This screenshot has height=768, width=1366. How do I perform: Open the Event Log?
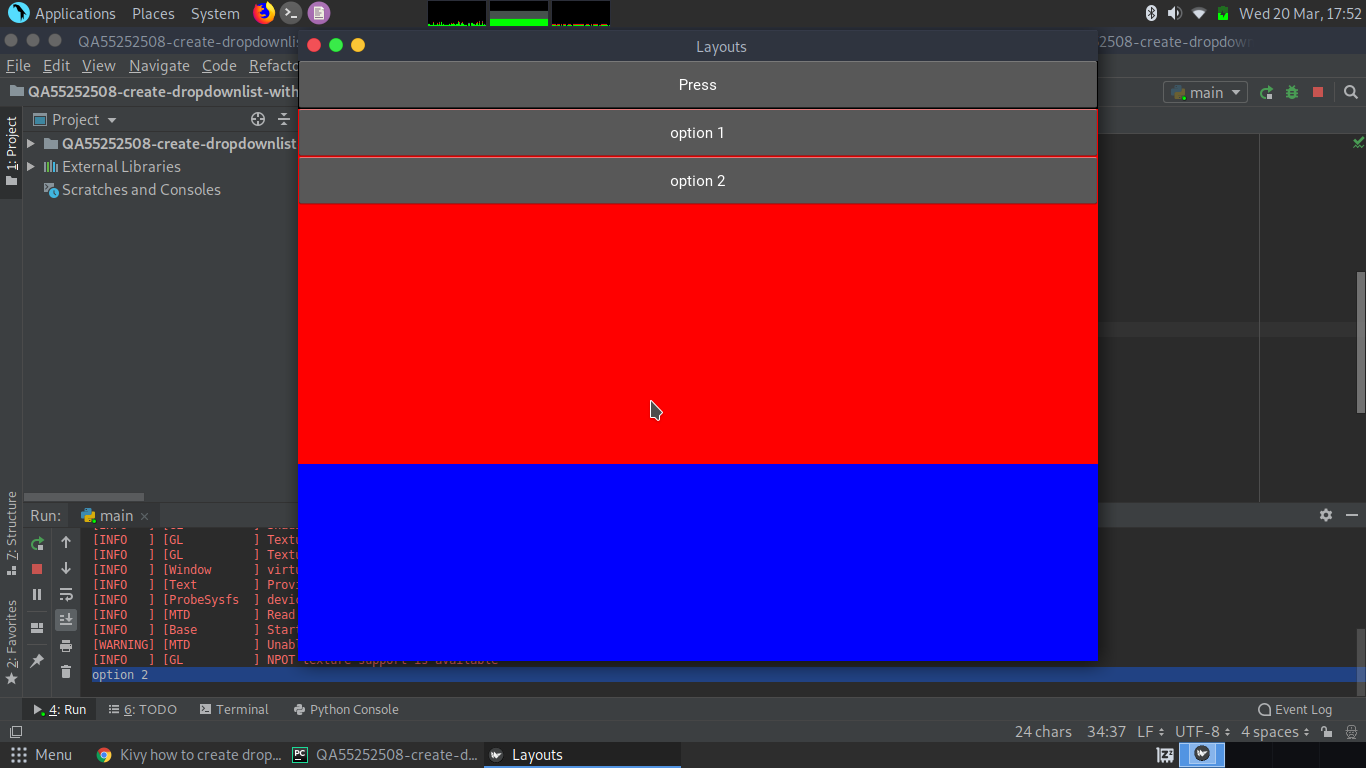[1295, 709]
